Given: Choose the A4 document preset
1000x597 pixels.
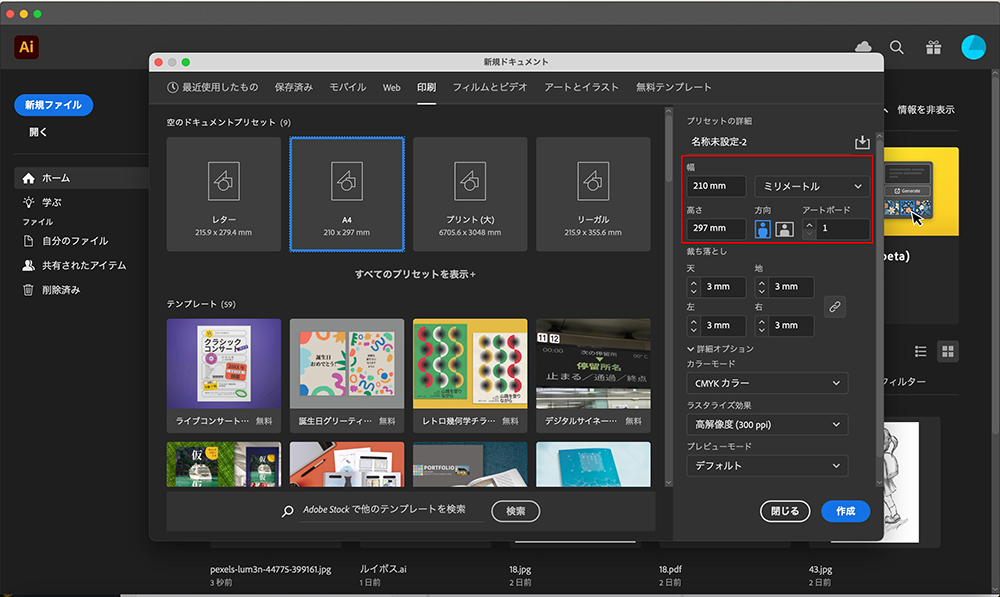Looking at the screenshot, I should point(347,194).
